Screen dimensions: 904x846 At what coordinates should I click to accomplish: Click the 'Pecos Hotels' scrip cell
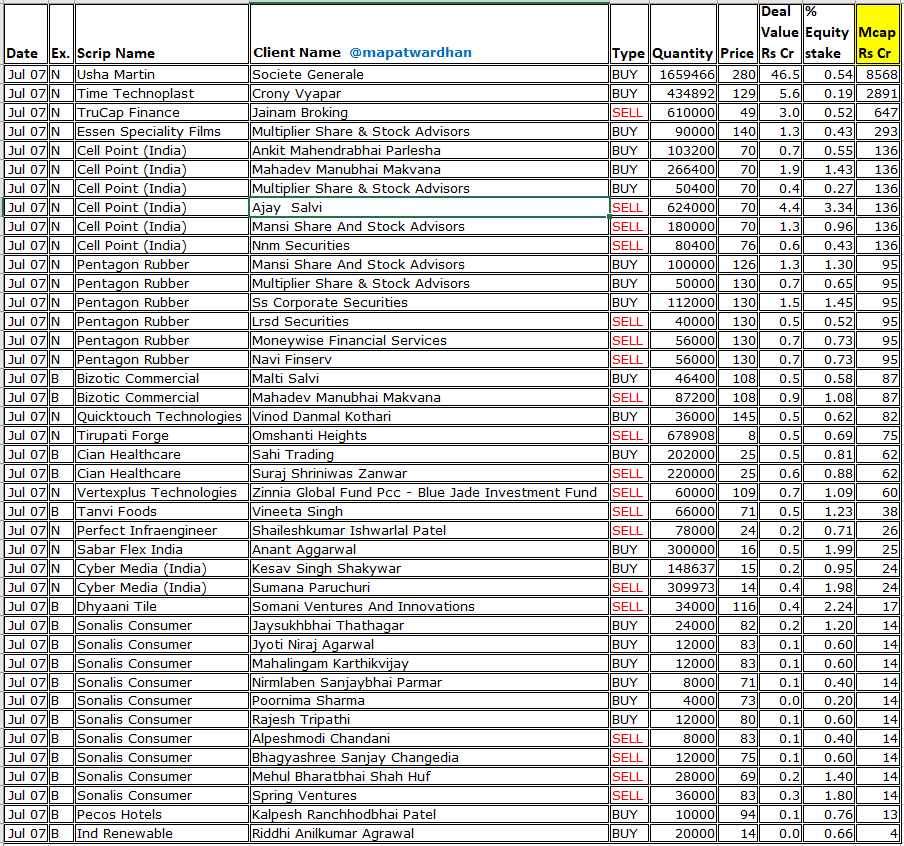(161, 815)
